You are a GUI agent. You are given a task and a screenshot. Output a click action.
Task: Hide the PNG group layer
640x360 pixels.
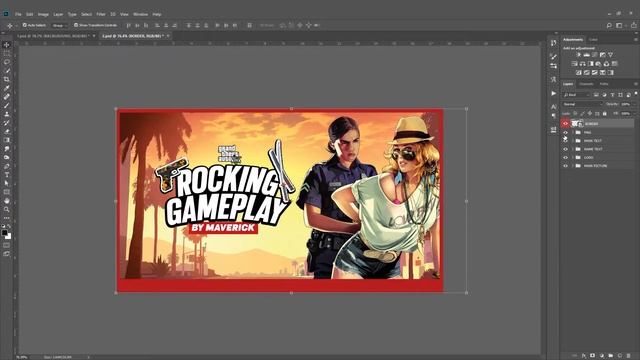(x=565, y=132)
